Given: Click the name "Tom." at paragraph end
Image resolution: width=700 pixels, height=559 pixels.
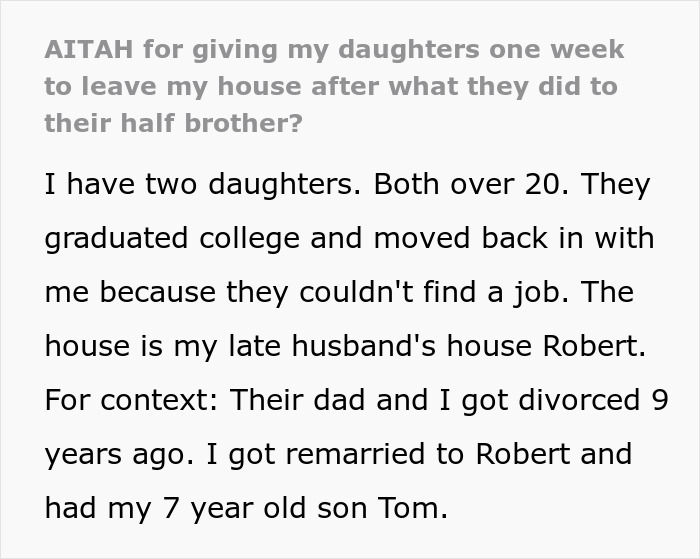Looking at the screenshot, I should click(x=413, y=508).
